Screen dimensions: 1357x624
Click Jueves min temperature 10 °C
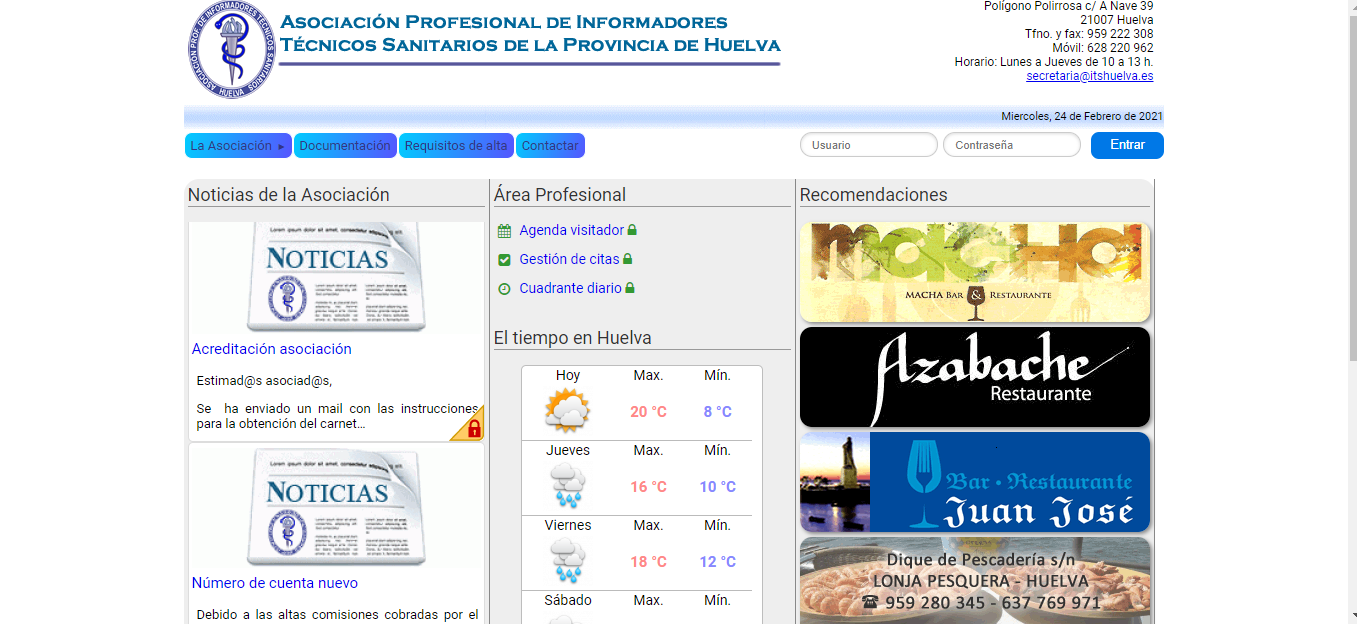coord(717,487)
